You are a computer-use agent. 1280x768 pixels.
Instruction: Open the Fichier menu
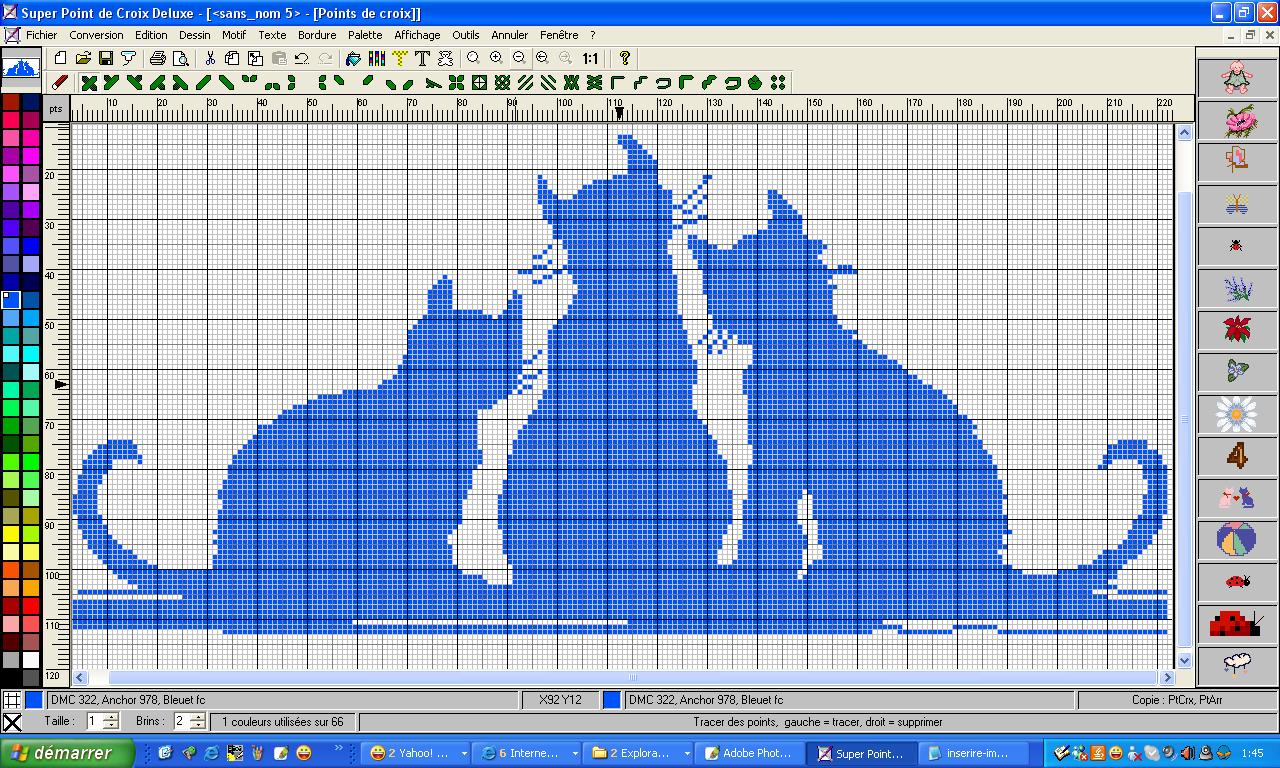(x=41, y=34)
